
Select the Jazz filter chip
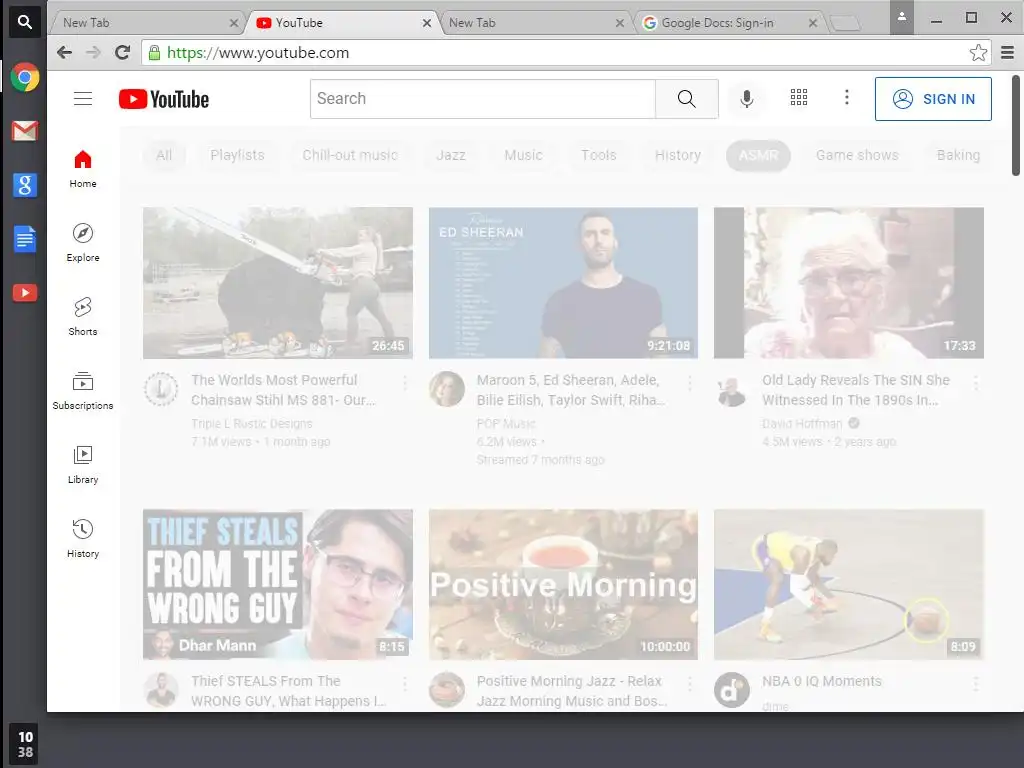[x=451, y=155]
